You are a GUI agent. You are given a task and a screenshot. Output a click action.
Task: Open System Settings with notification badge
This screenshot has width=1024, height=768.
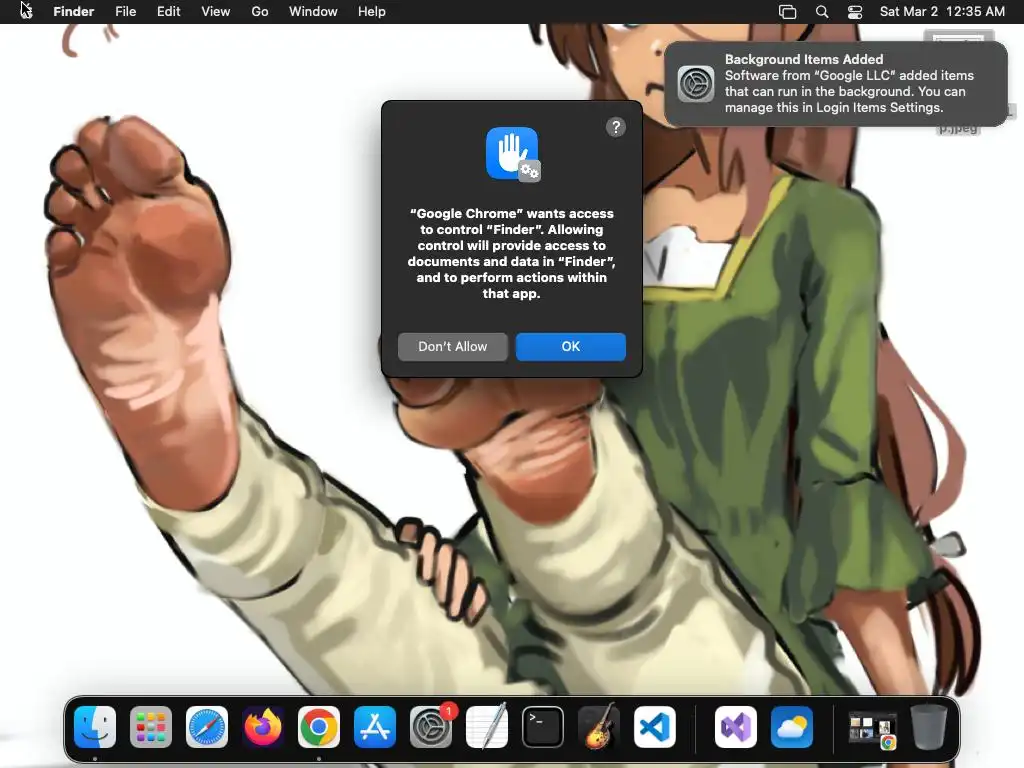pos(431,727)
